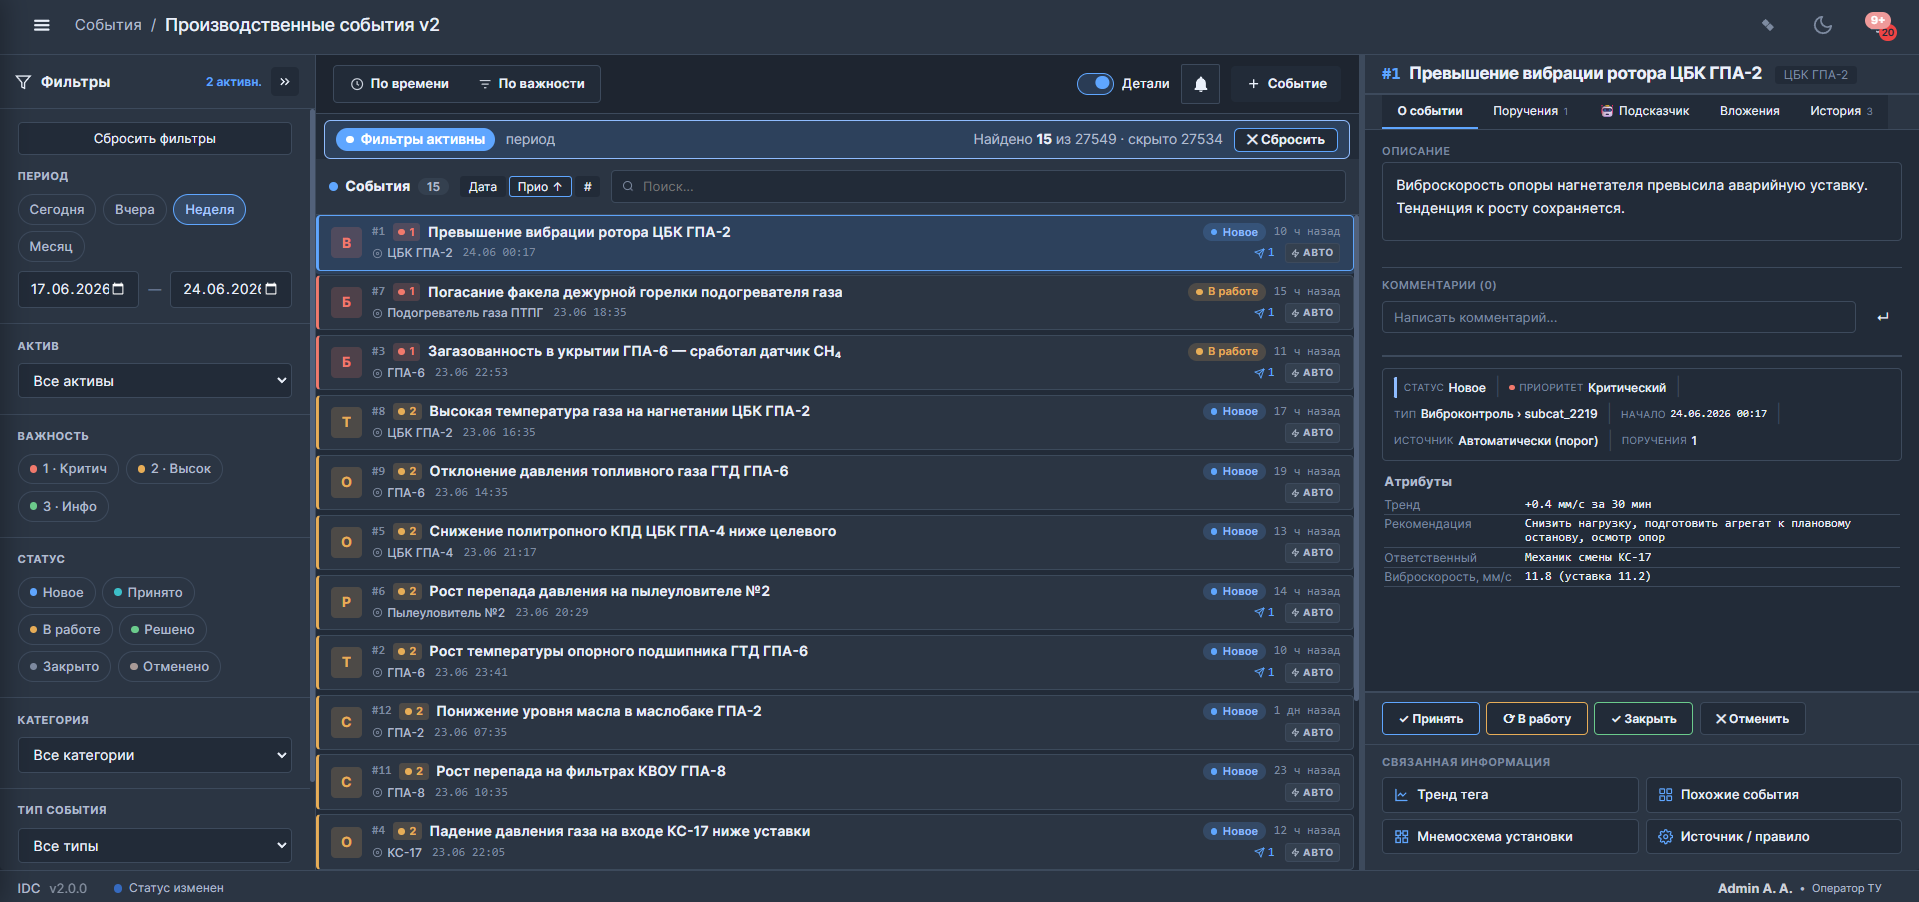The width and height of the screenshot is (1919, 902).
Task: Open the Вложения tab
Action: tap(1750, 111)
